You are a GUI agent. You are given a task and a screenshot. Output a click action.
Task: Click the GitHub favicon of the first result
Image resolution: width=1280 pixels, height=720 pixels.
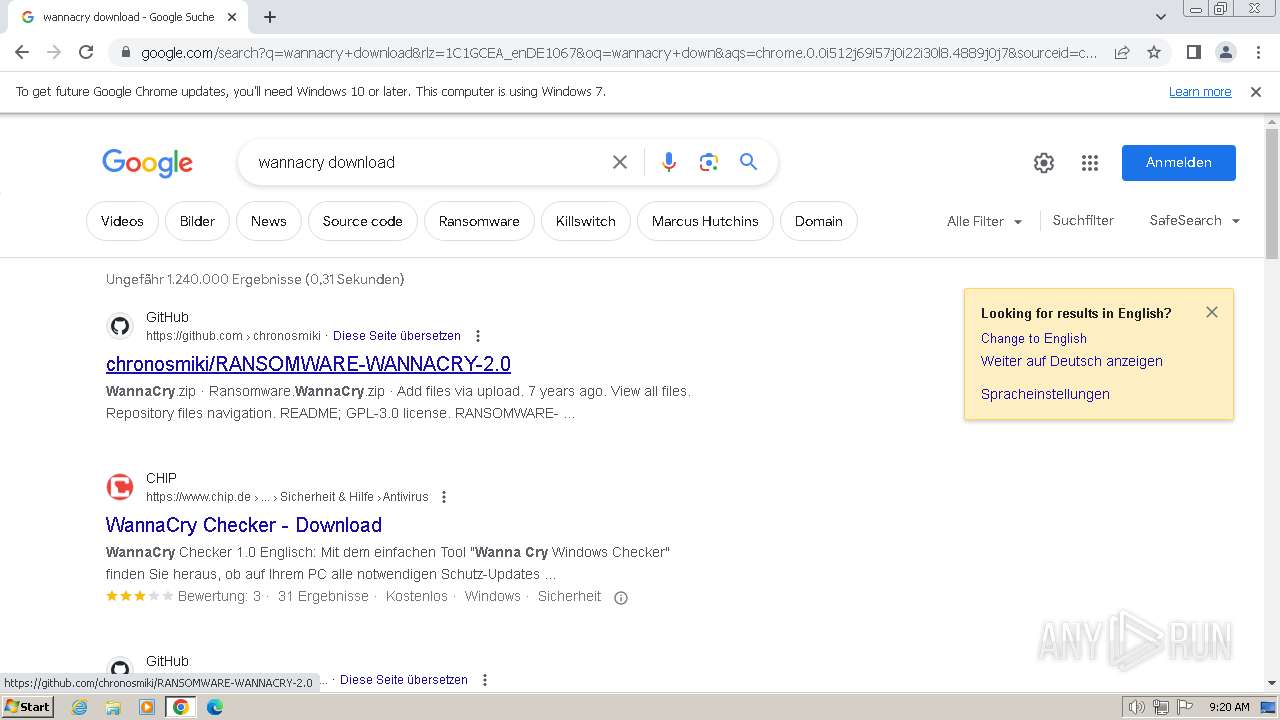click(x=120, y=326)
